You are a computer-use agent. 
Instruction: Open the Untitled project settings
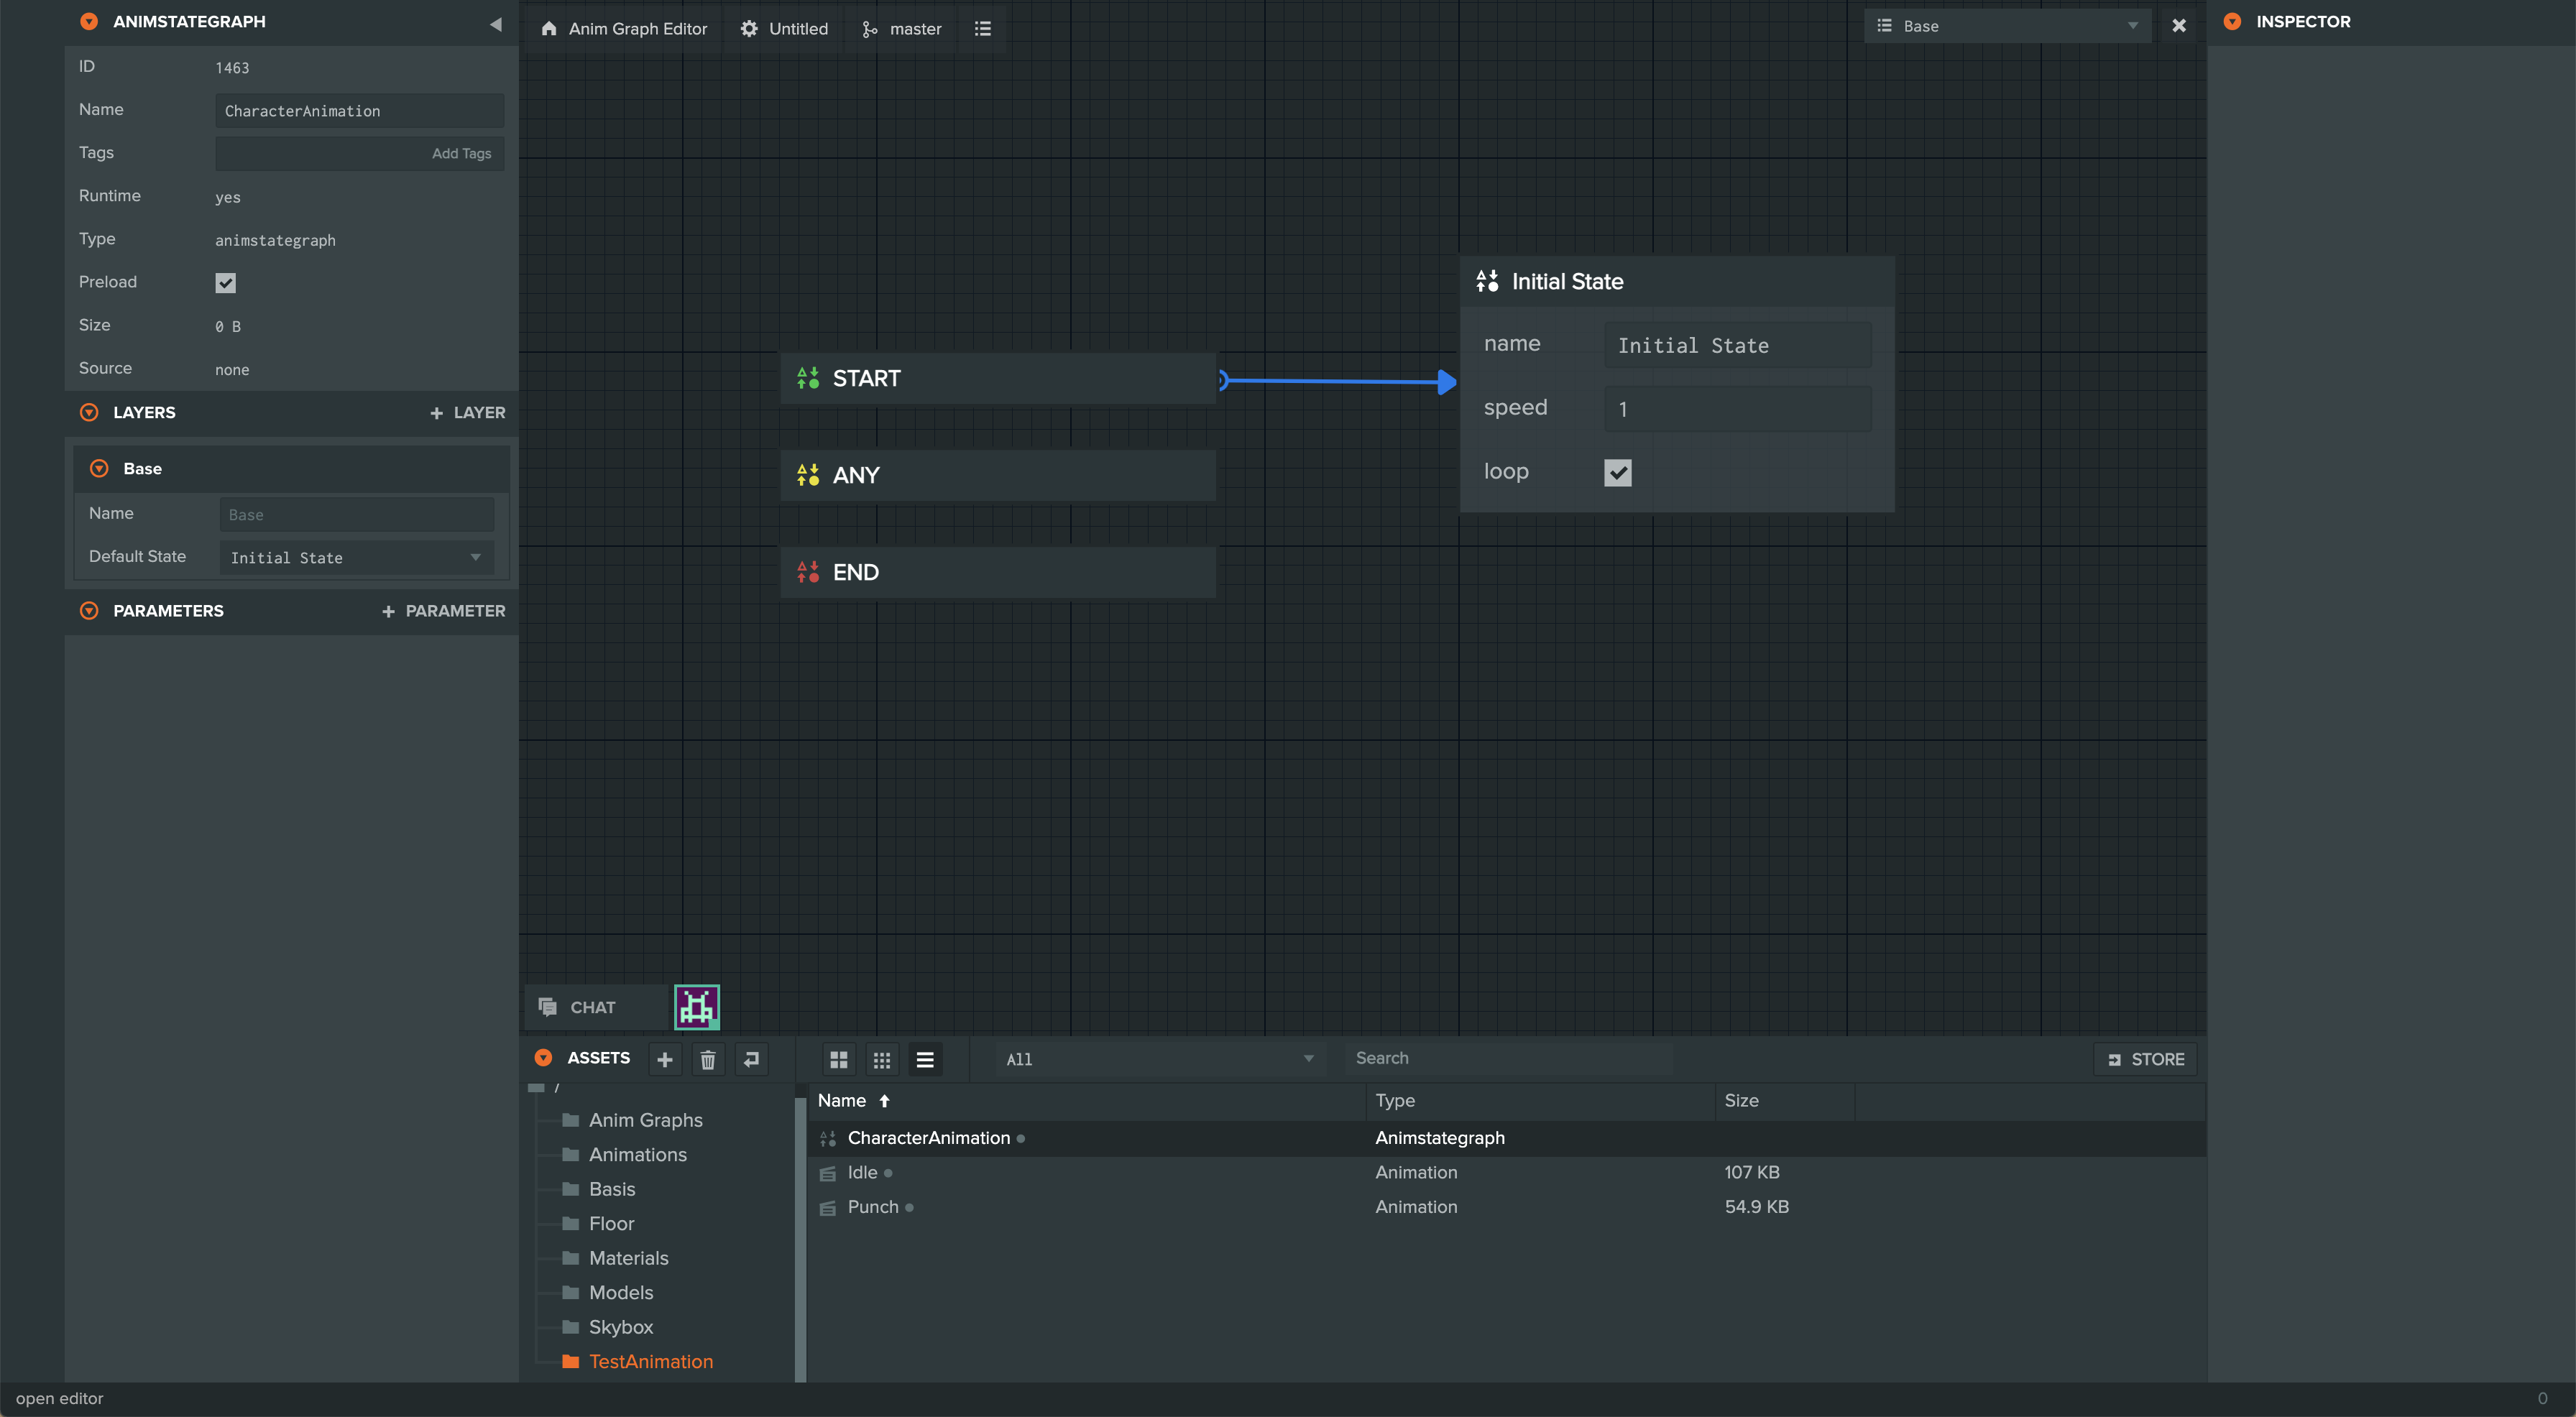pos(785,29)
